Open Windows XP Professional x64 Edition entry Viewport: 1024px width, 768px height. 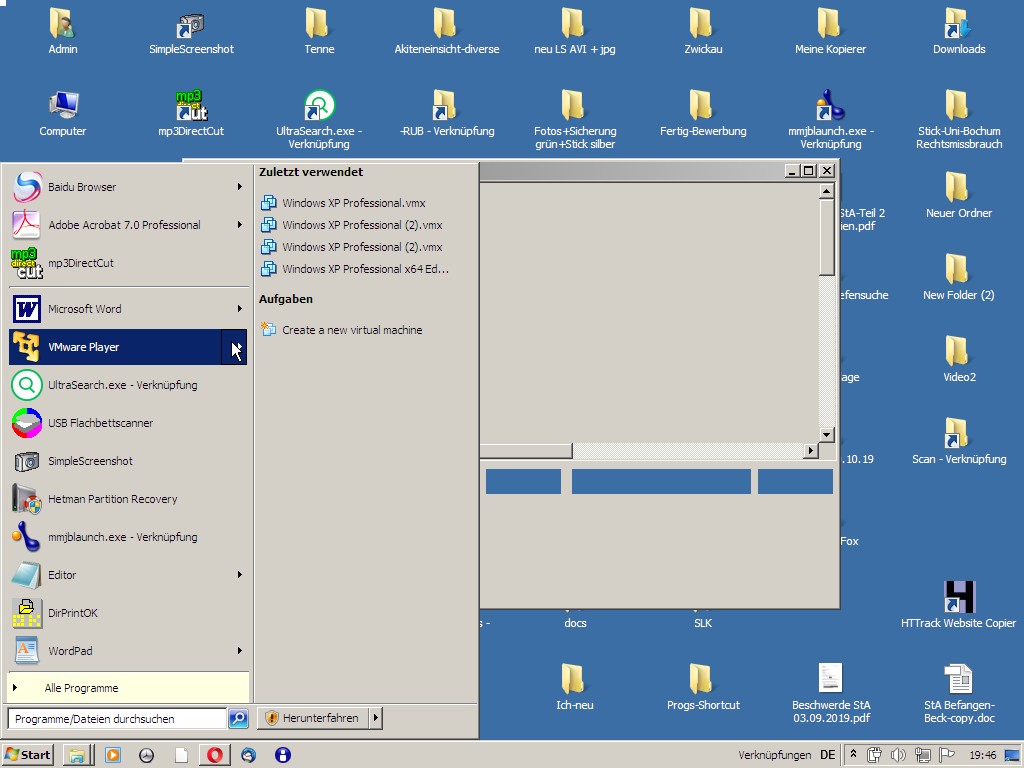(364, 269)
